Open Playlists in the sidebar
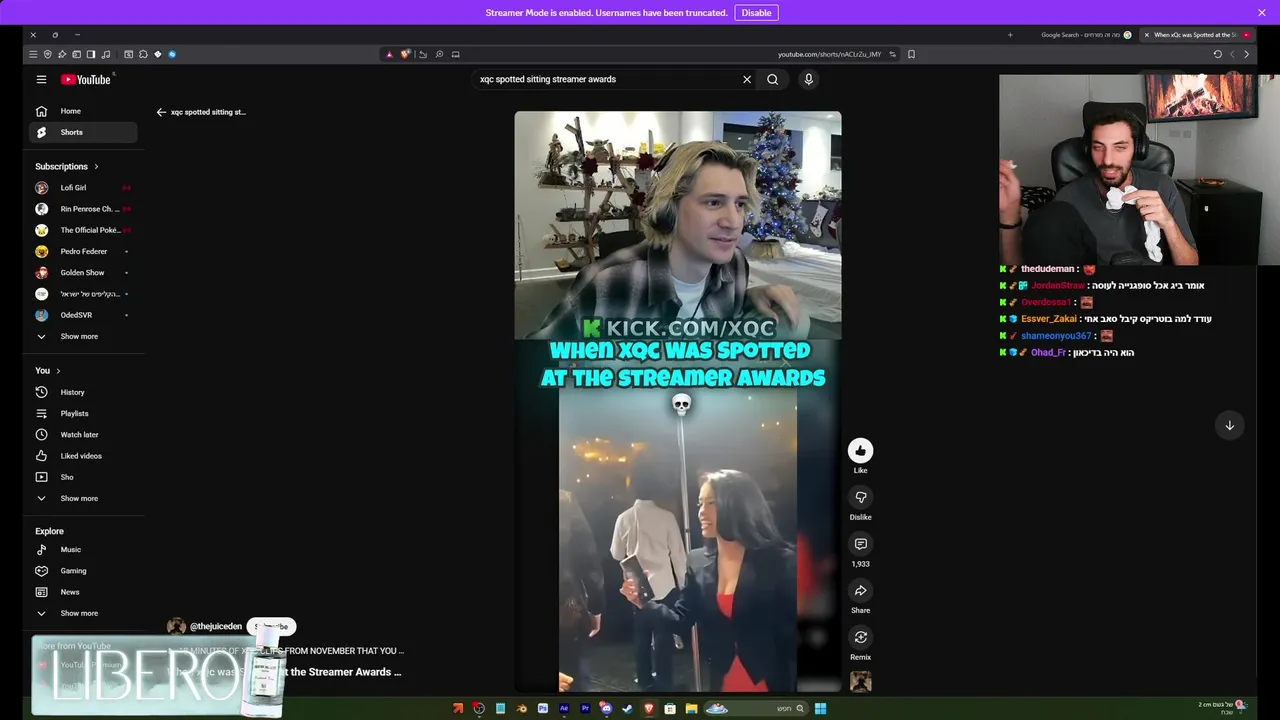 point(81,413)
